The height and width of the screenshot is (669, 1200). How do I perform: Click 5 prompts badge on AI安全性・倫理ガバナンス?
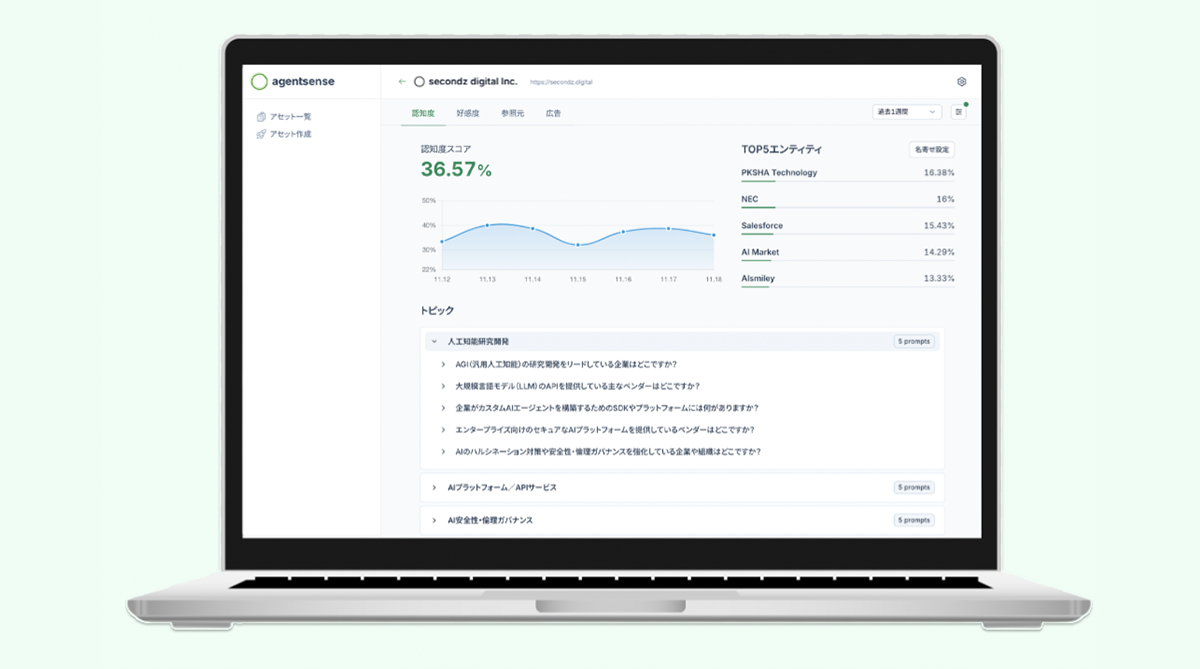914,521
